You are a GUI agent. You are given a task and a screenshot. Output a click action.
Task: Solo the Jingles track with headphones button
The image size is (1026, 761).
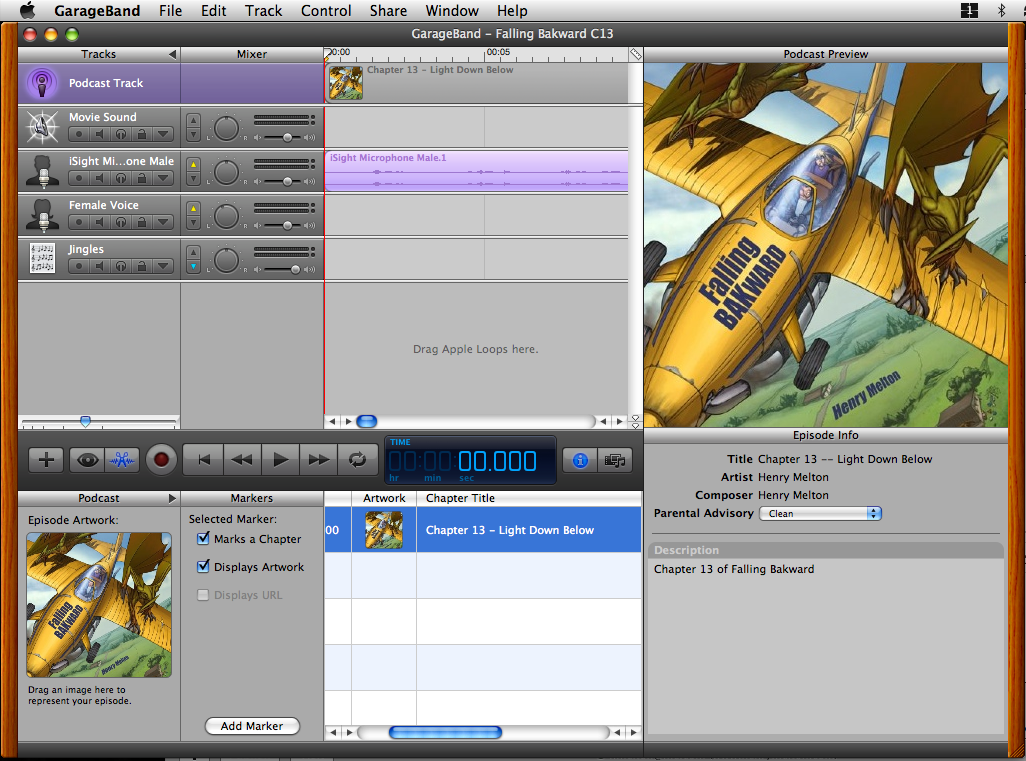121,266
